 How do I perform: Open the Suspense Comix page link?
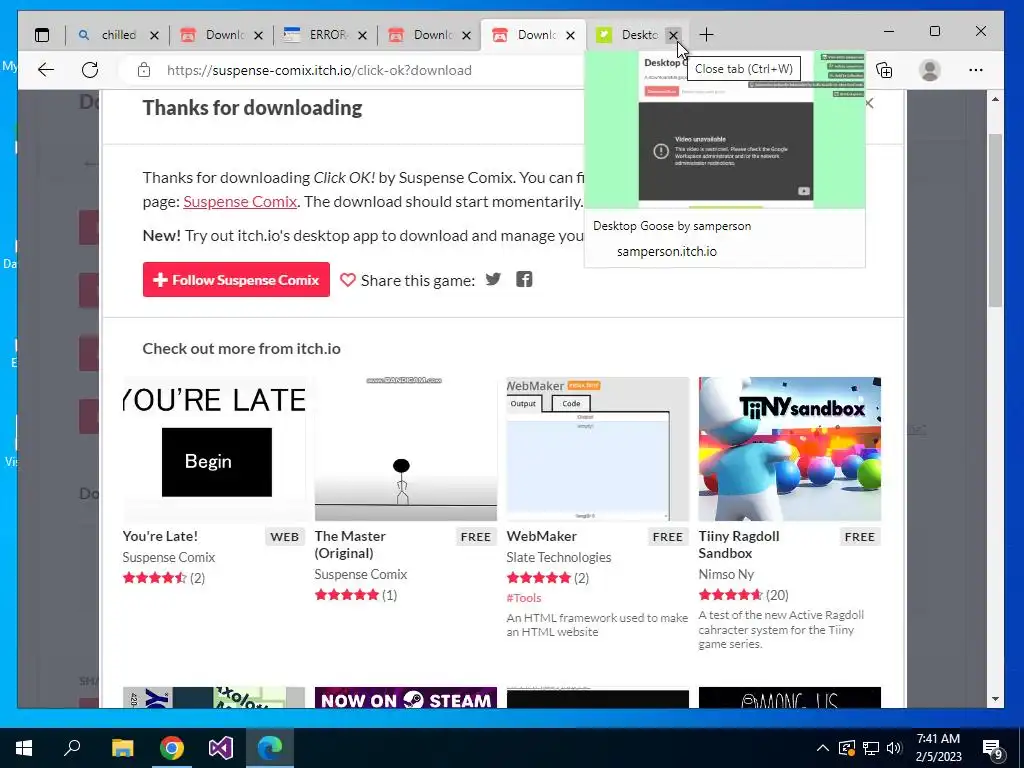pos(240,202)
